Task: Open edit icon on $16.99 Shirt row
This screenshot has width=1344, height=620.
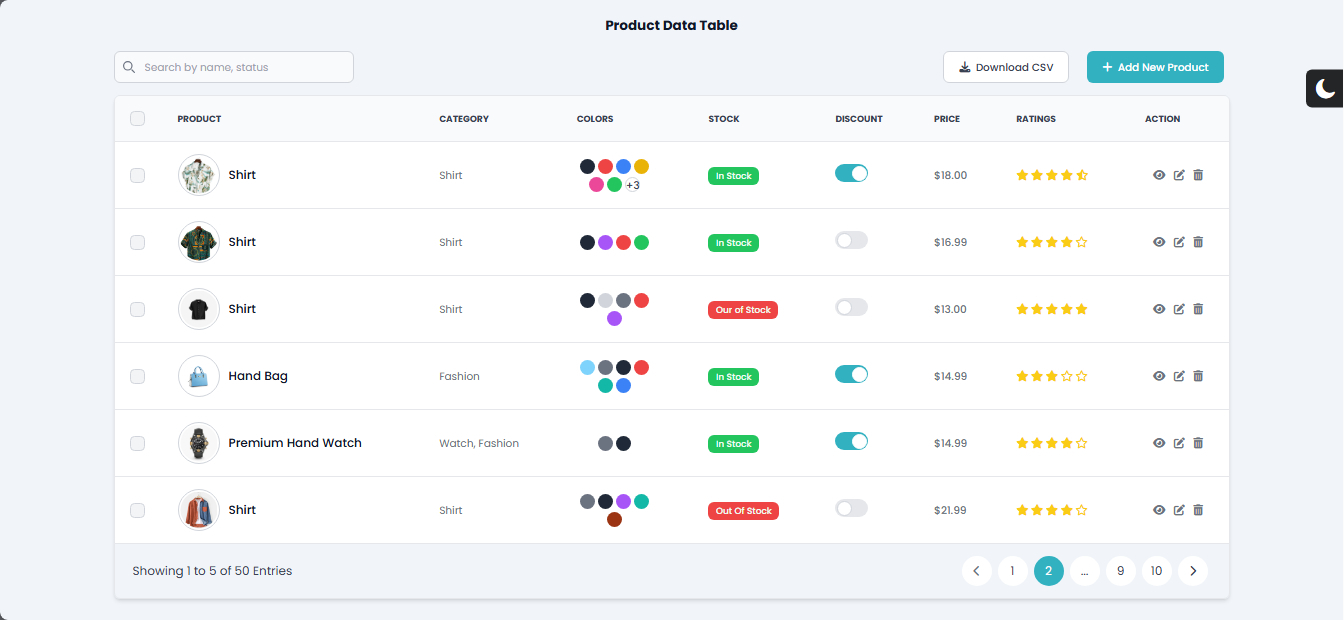Action: [1179, 242]
